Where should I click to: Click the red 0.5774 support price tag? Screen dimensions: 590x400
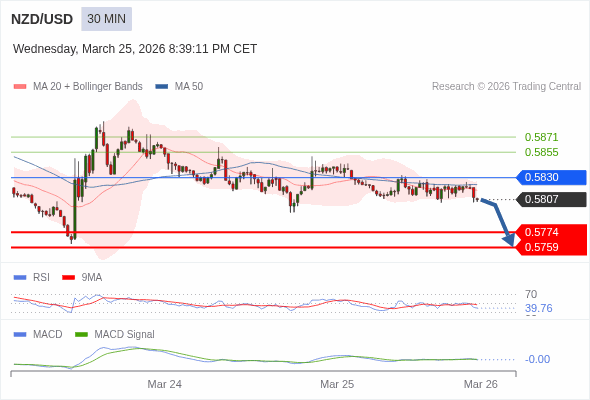click(x=550, y=232)
